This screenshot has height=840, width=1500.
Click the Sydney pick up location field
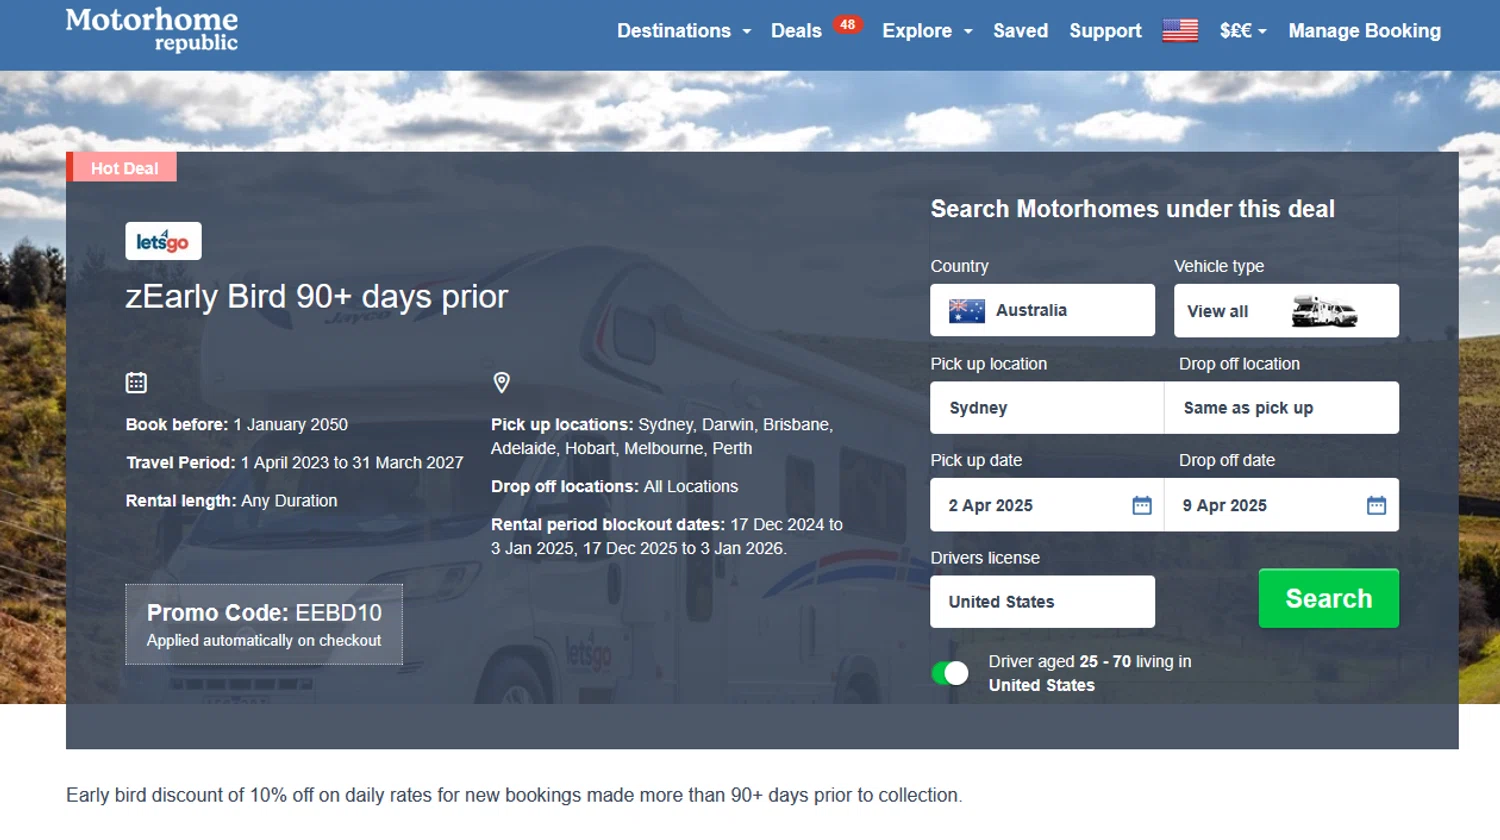[1047, 408]
